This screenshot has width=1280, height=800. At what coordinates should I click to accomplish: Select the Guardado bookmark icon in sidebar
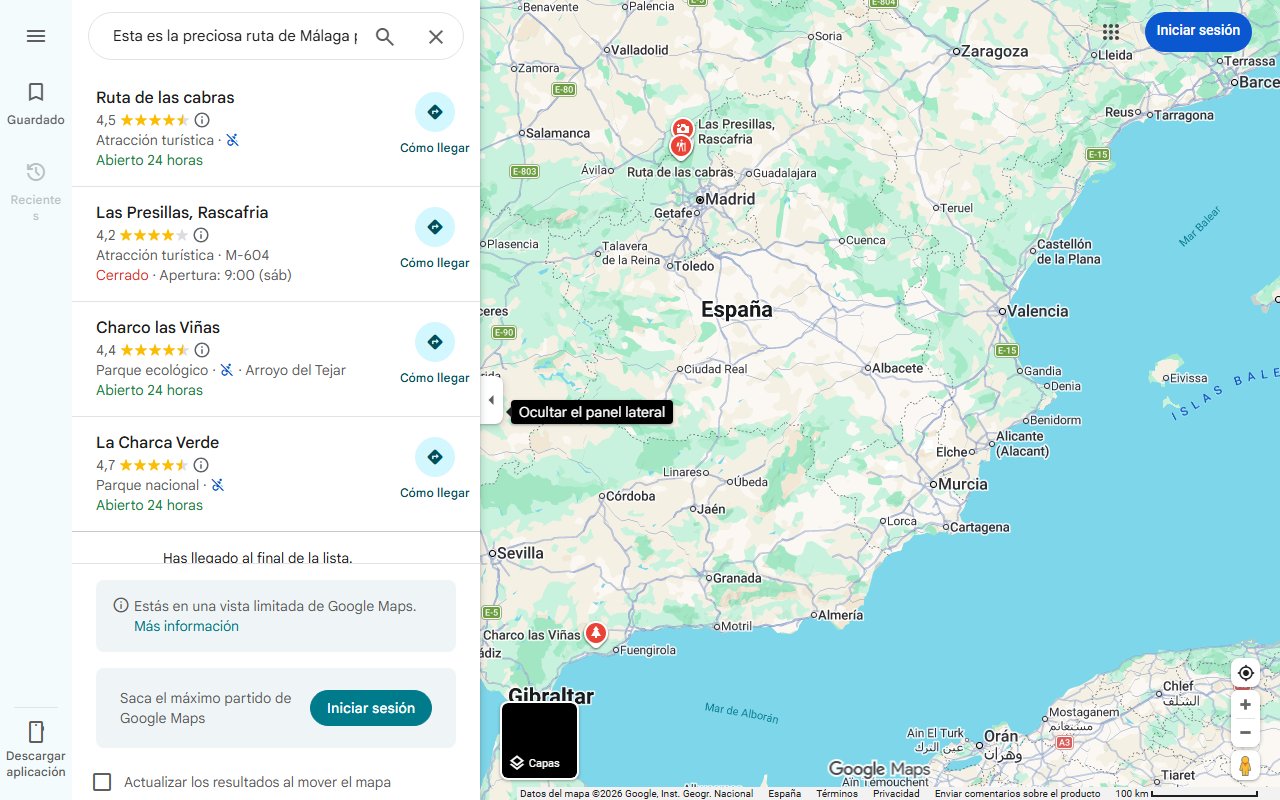pos(36,91)
